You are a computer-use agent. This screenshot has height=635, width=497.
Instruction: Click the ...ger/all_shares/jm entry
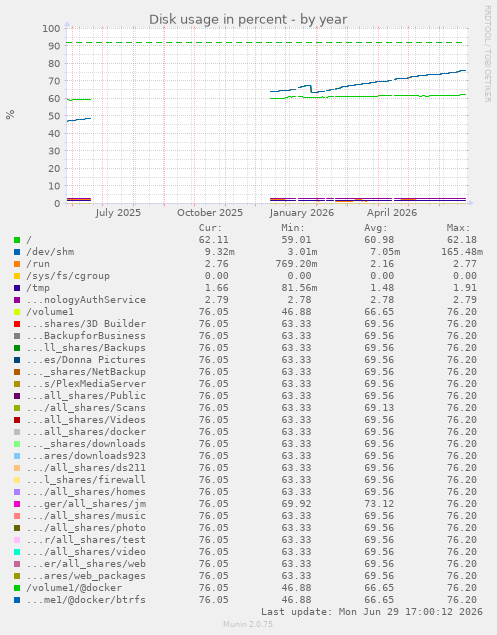(86, 504)
